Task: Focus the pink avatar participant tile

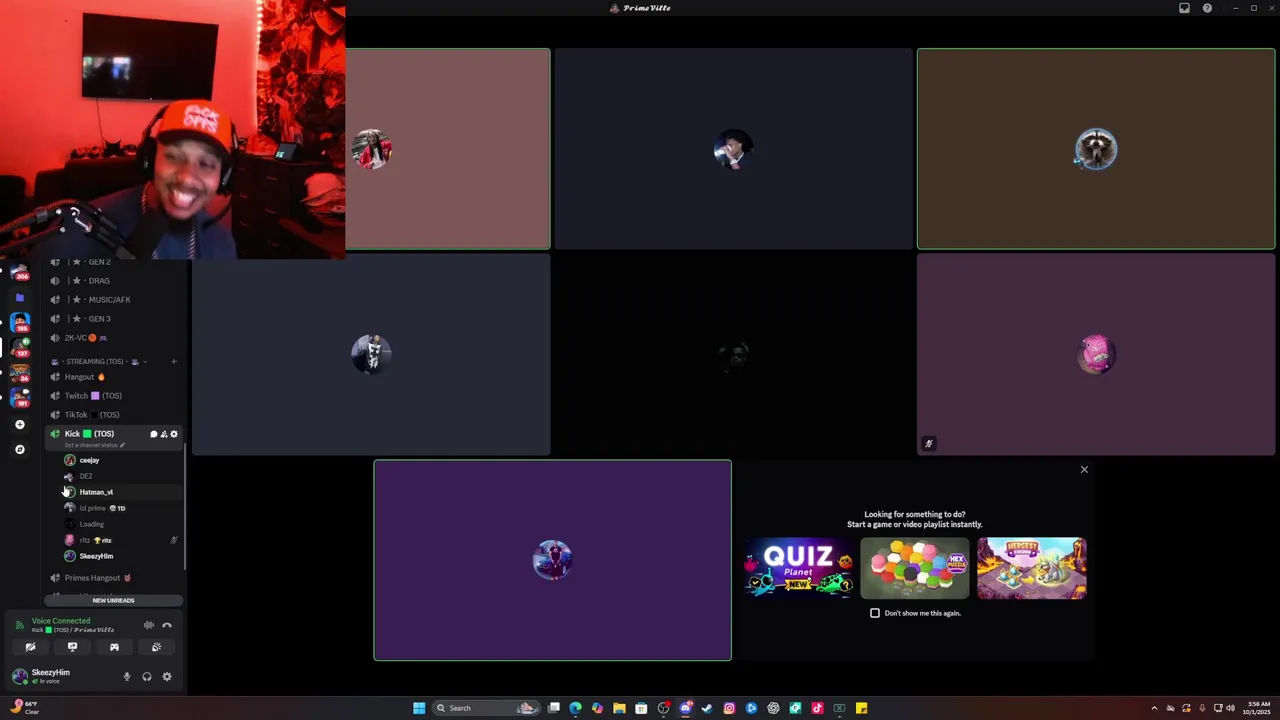Action: [x=1096, y=354]
